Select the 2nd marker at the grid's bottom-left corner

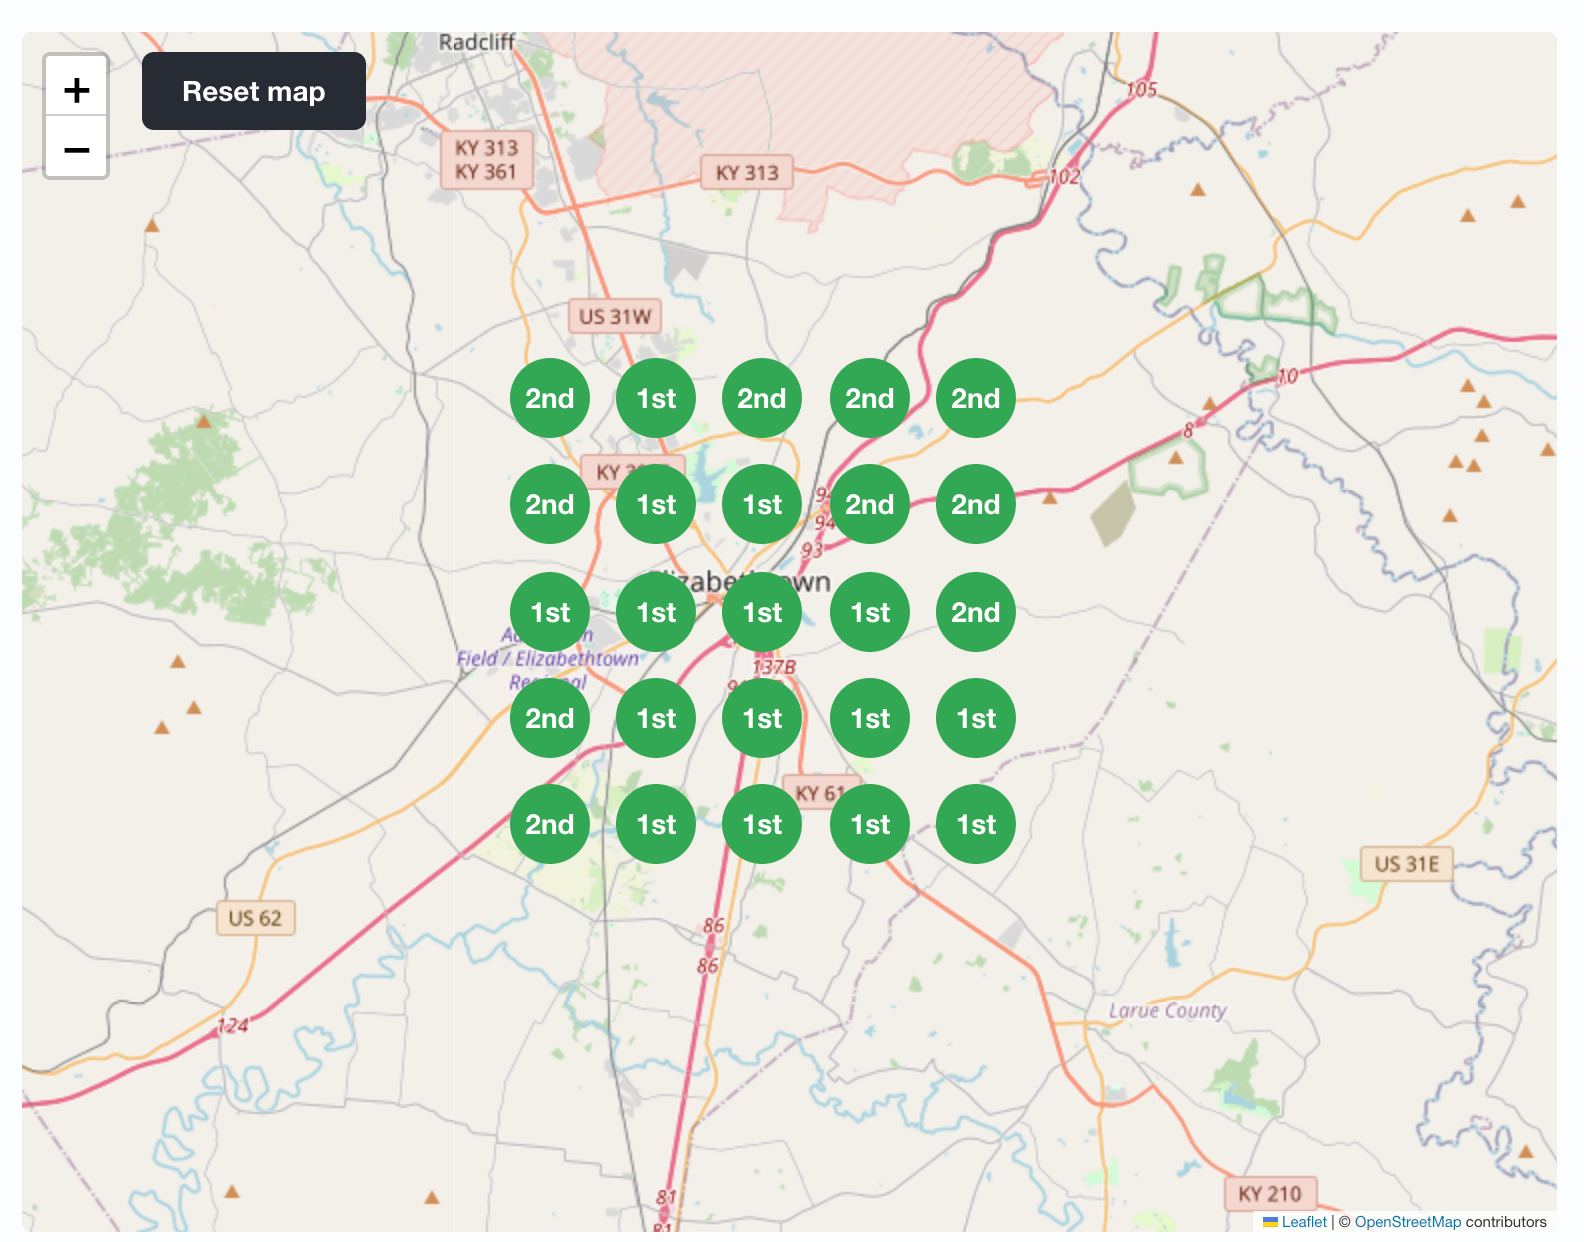[x=550, y=824]
